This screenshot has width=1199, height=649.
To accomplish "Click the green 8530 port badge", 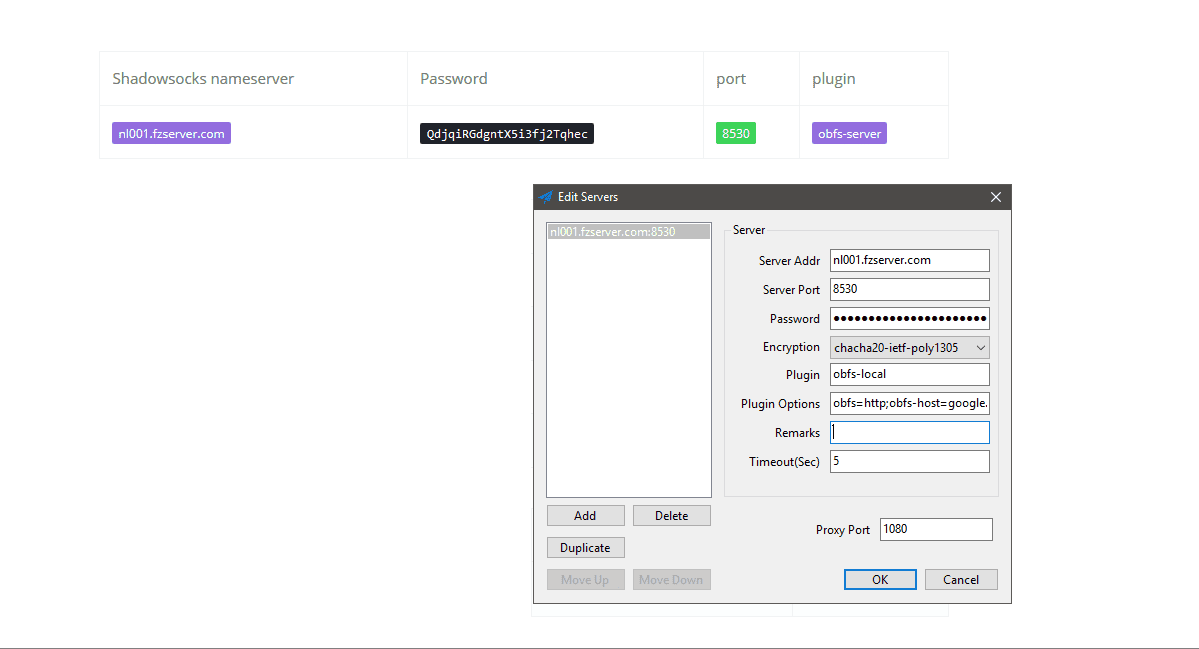I will pyautogui.click(x=735, y=133).
